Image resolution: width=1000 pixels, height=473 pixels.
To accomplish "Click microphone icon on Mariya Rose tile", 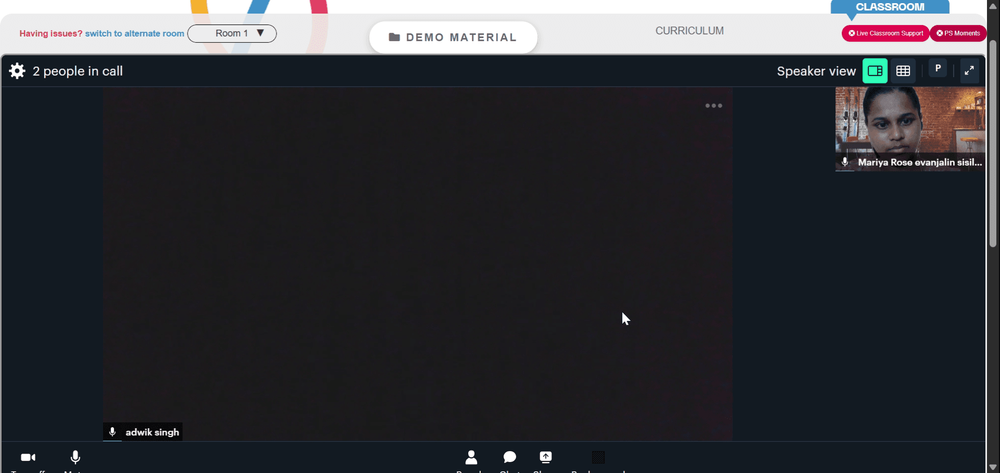I will tap(845, 163).
